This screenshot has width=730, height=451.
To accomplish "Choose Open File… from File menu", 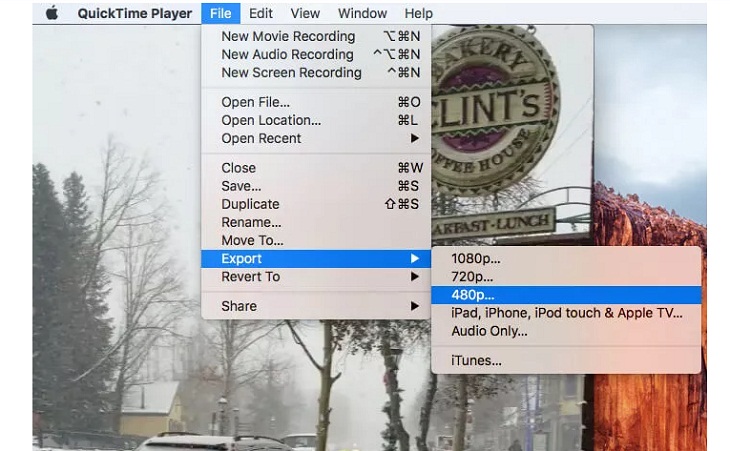I will (x=316, y=102).
